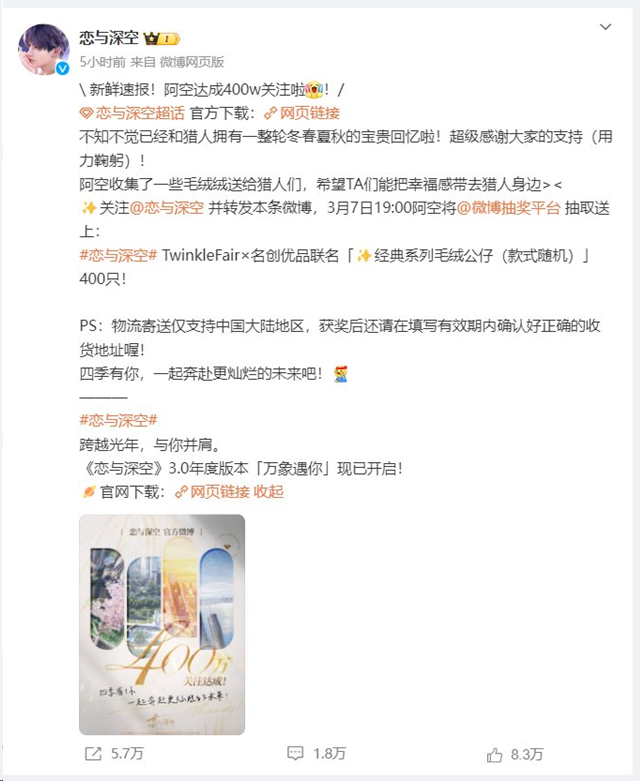This screenshot has width=640, height=781.
Task: Open the 400万 celebration poster thumbnail
Action: [162, 625]
